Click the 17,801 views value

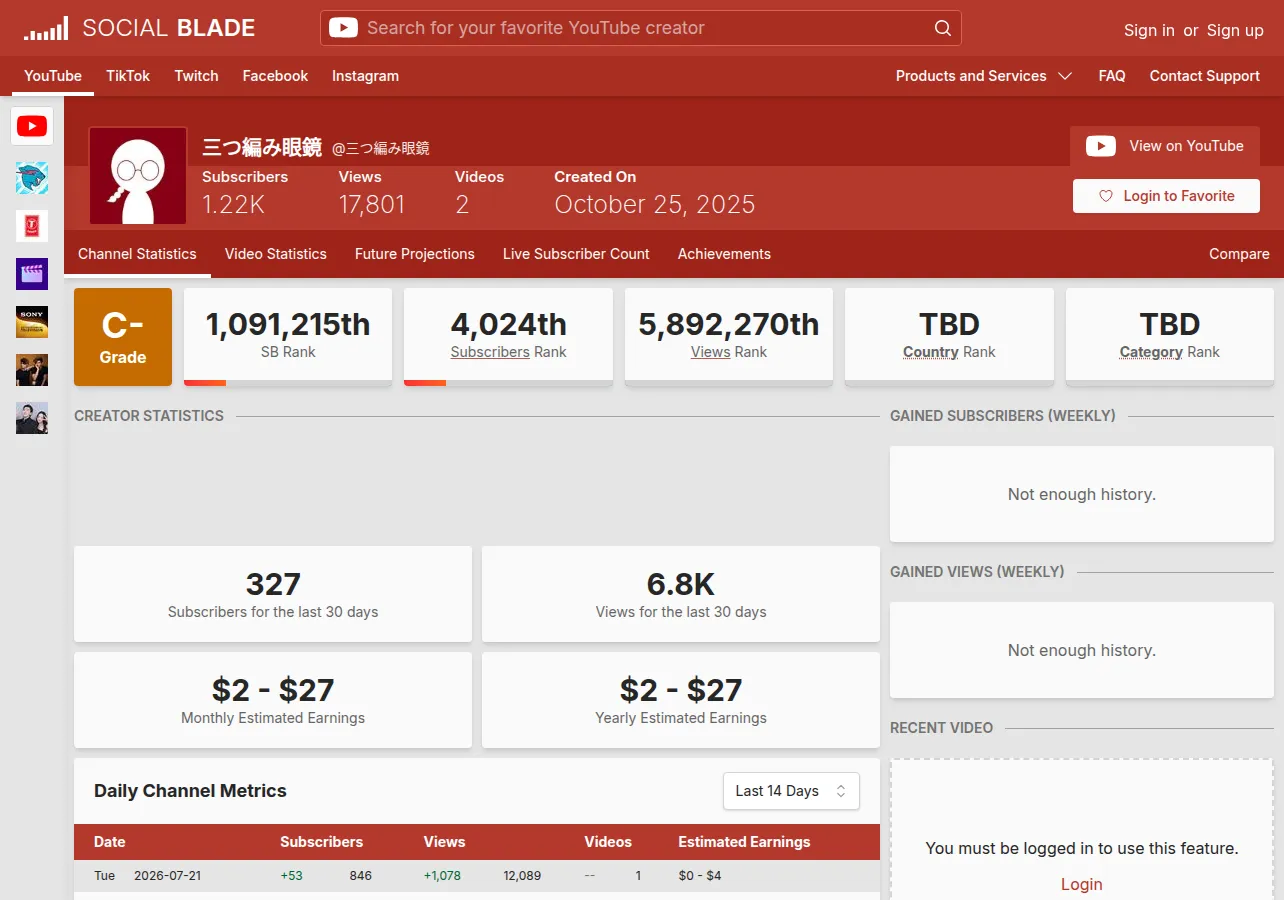click(372, 205)
